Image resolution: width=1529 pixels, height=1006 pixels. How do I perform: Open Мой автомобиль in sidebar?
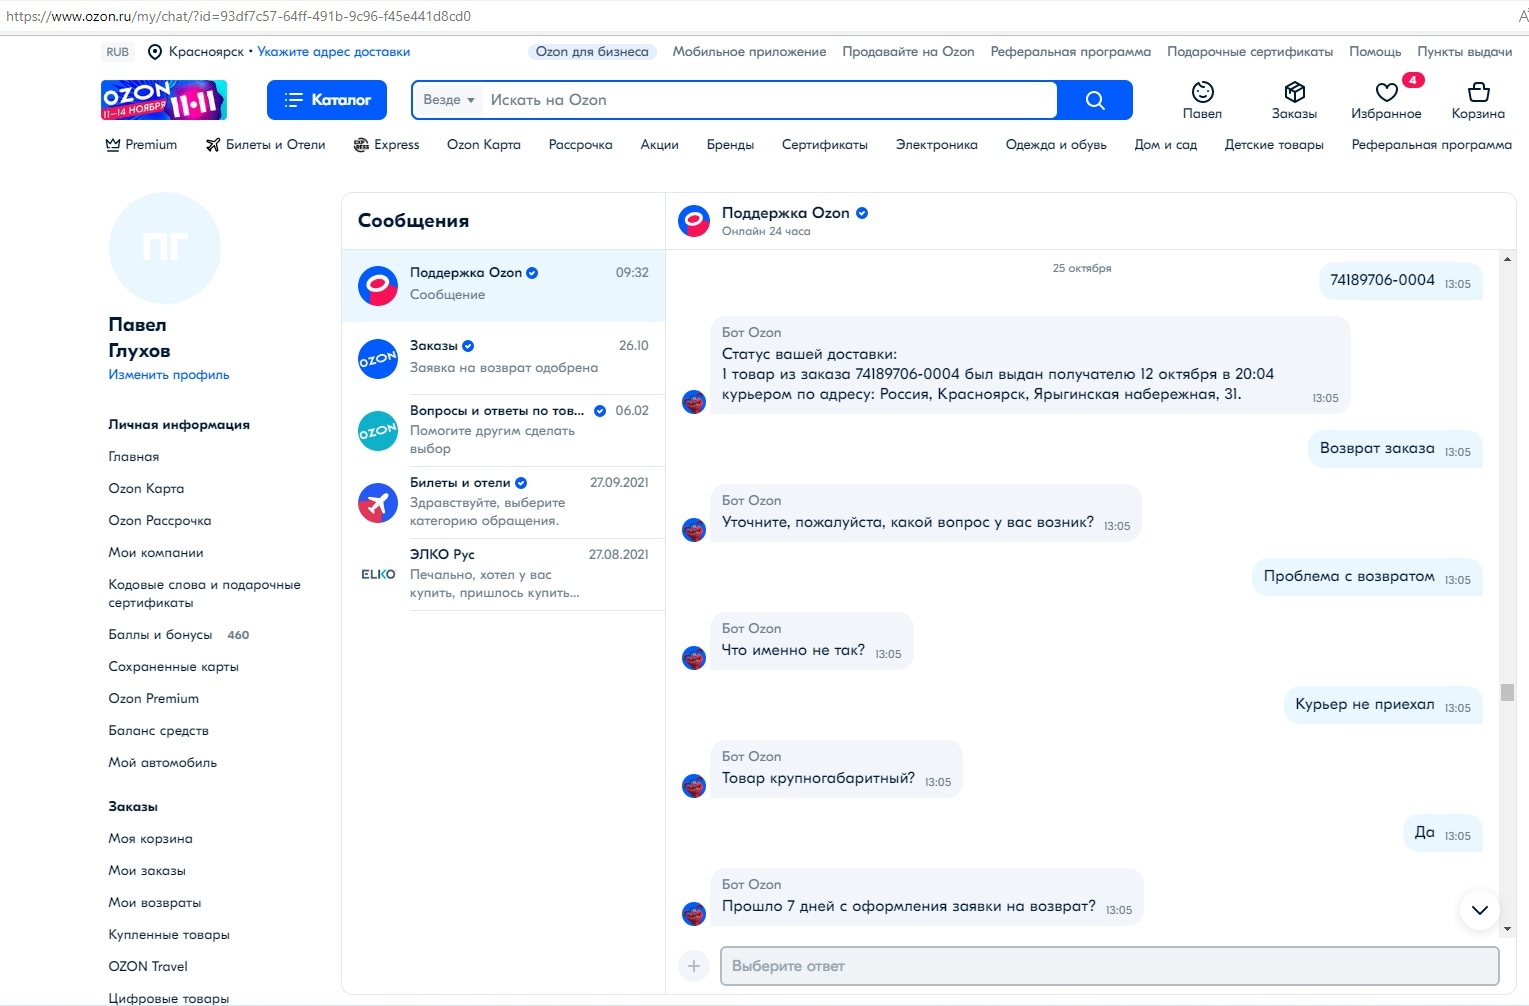click(162, 763)
